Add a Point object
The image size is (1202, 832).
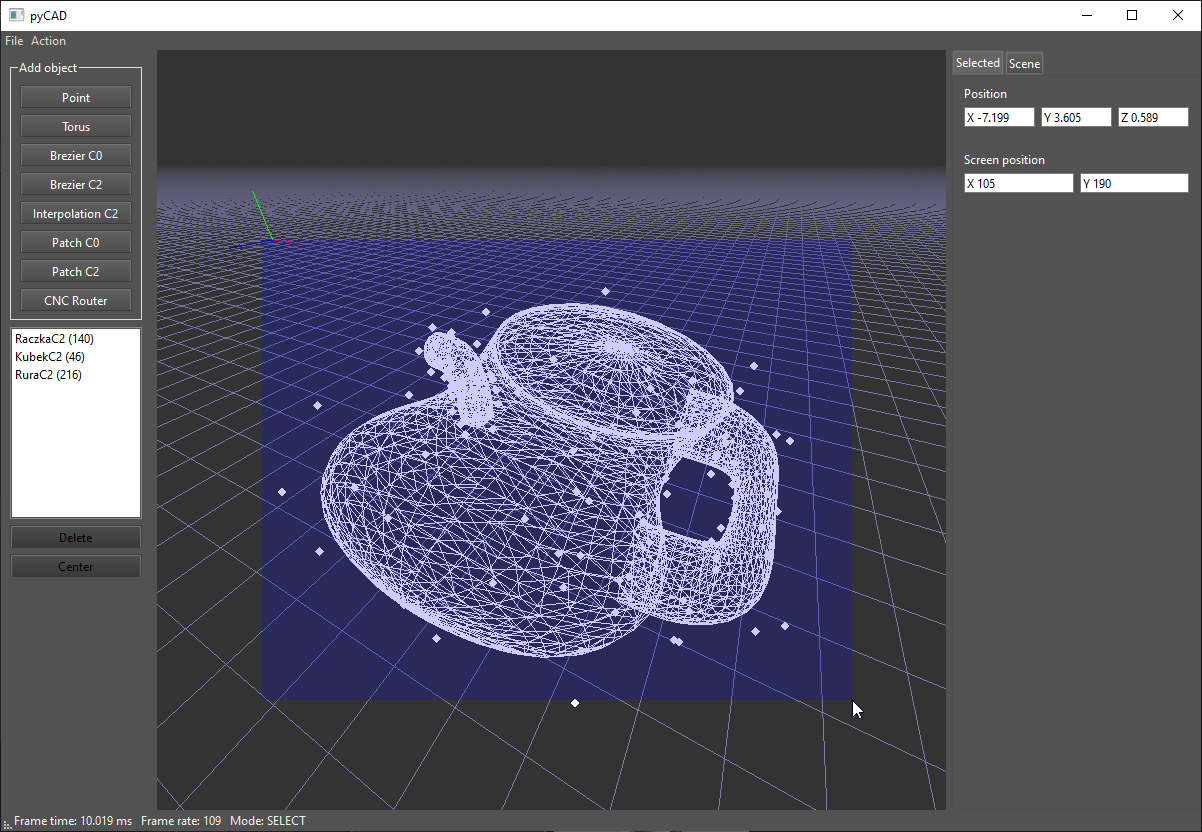point(75,97)
